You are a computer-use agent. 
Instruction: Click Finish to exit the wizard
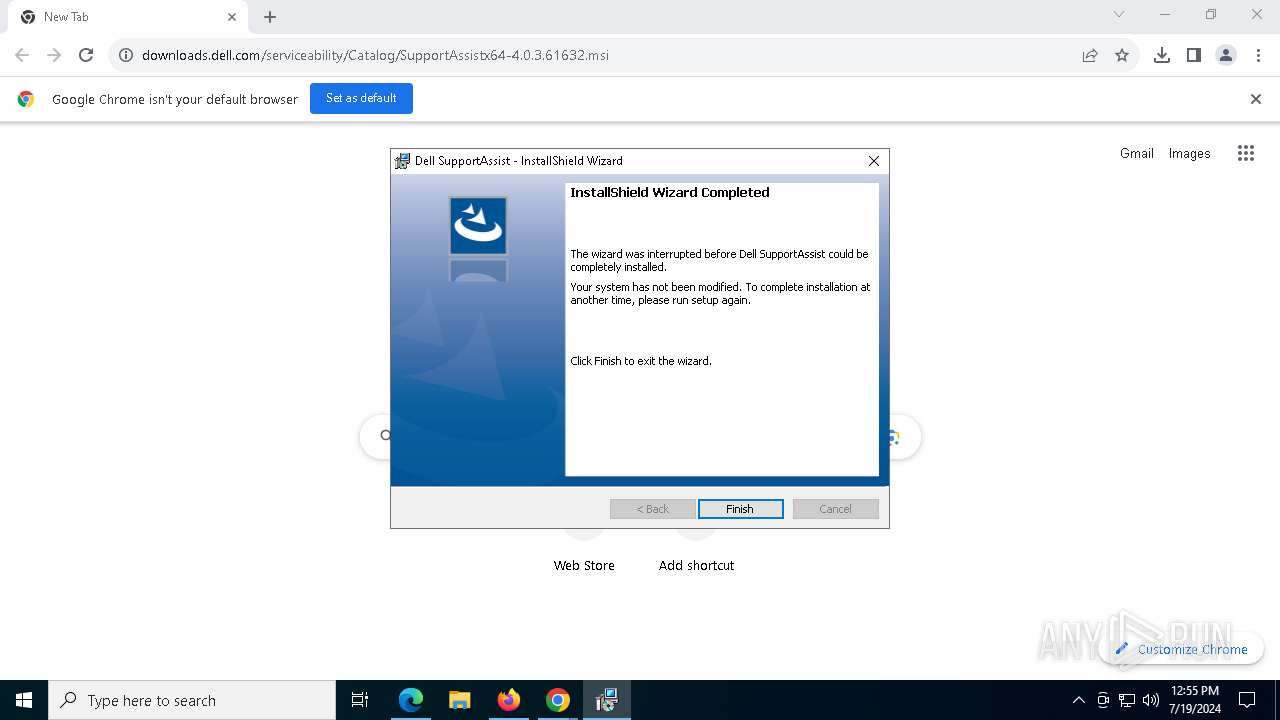[740, 509]
